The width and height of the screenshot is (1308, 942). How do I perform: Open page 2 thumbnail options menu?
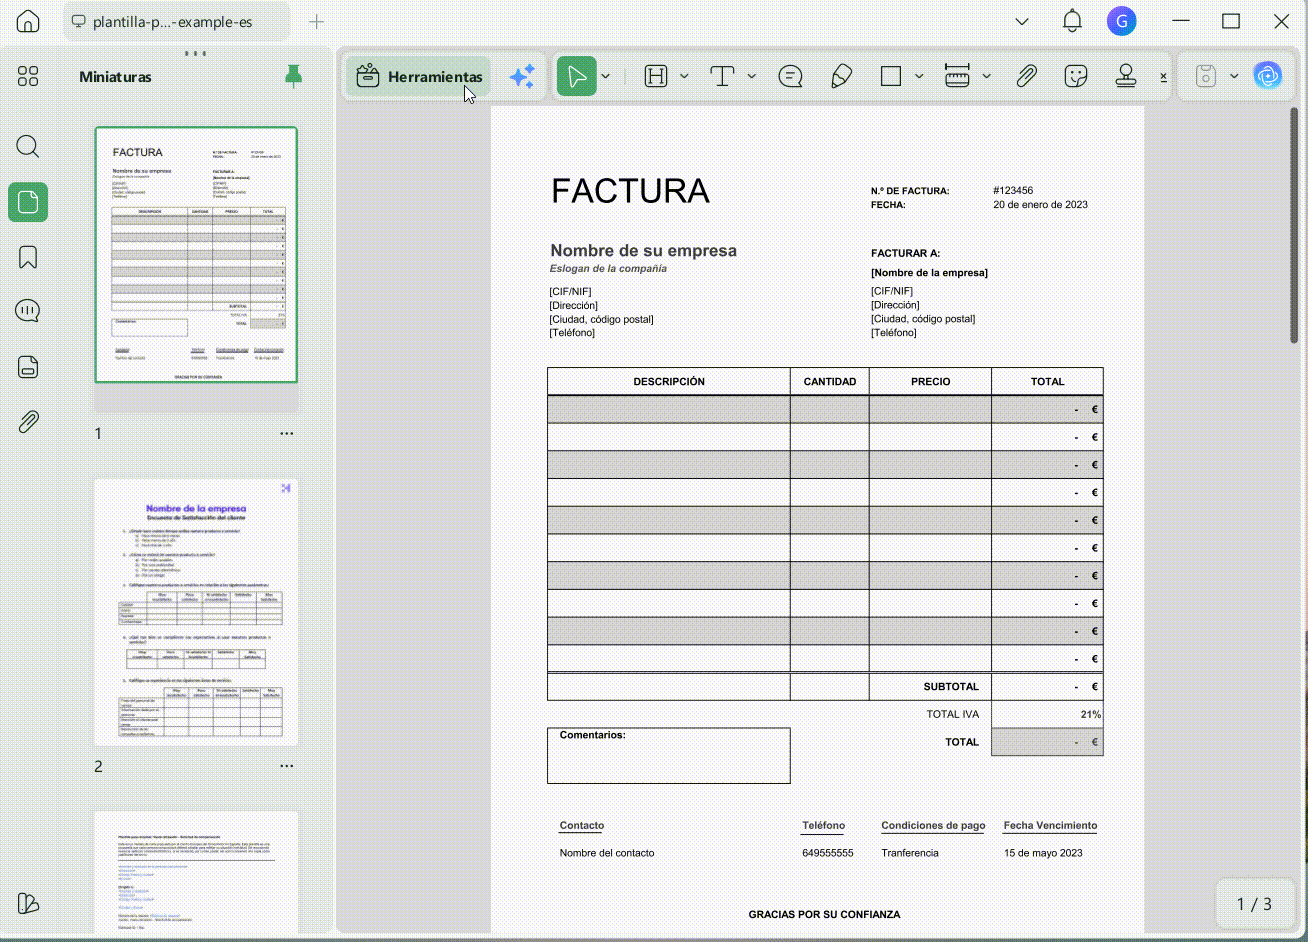pyautogui.click(x=287, y=767)
